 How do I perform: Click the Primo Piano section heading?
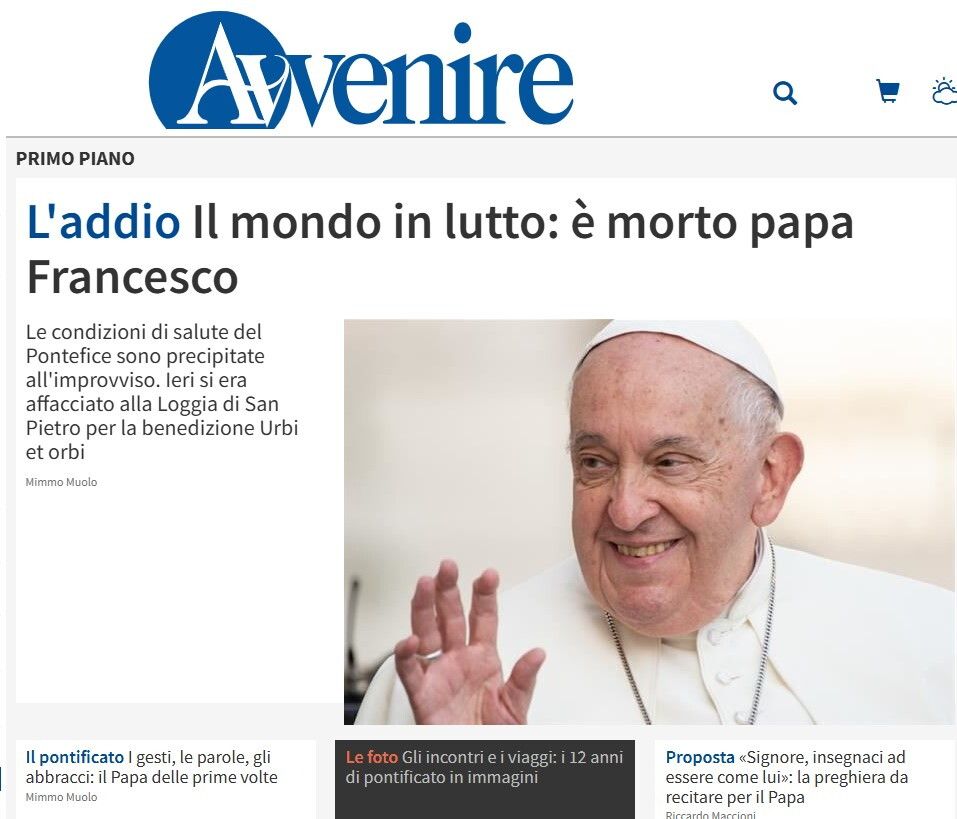75,159
